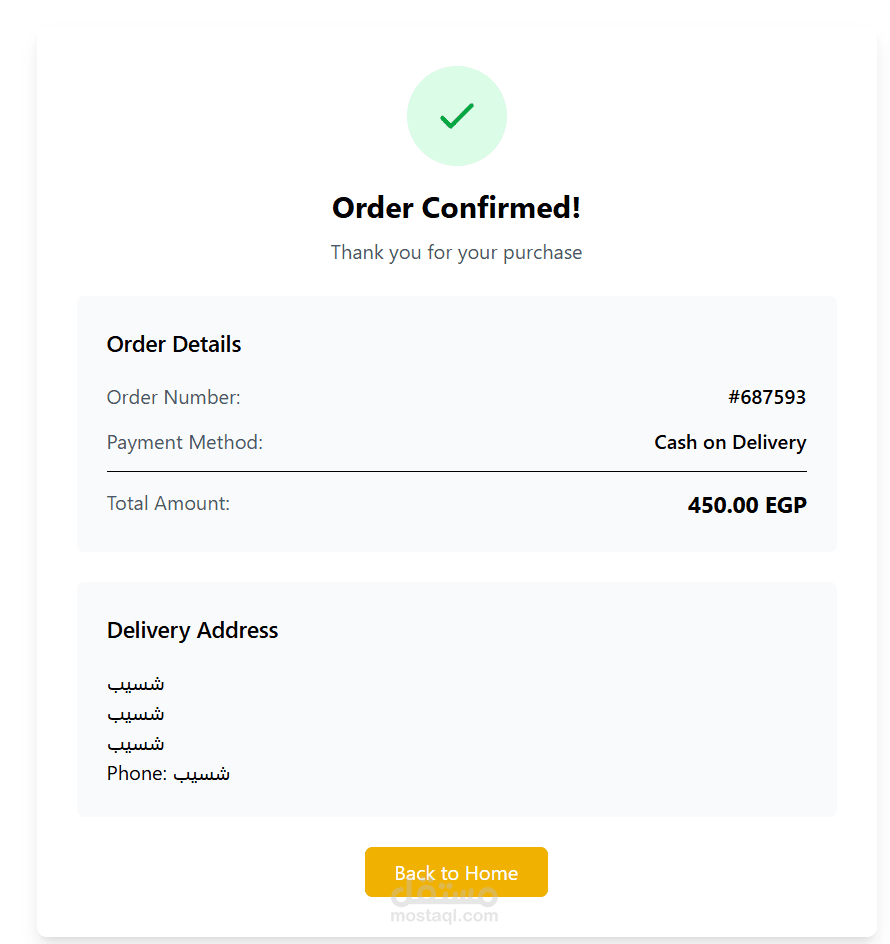Click the middle Arabic delivery address line

(x=136, y=714)
